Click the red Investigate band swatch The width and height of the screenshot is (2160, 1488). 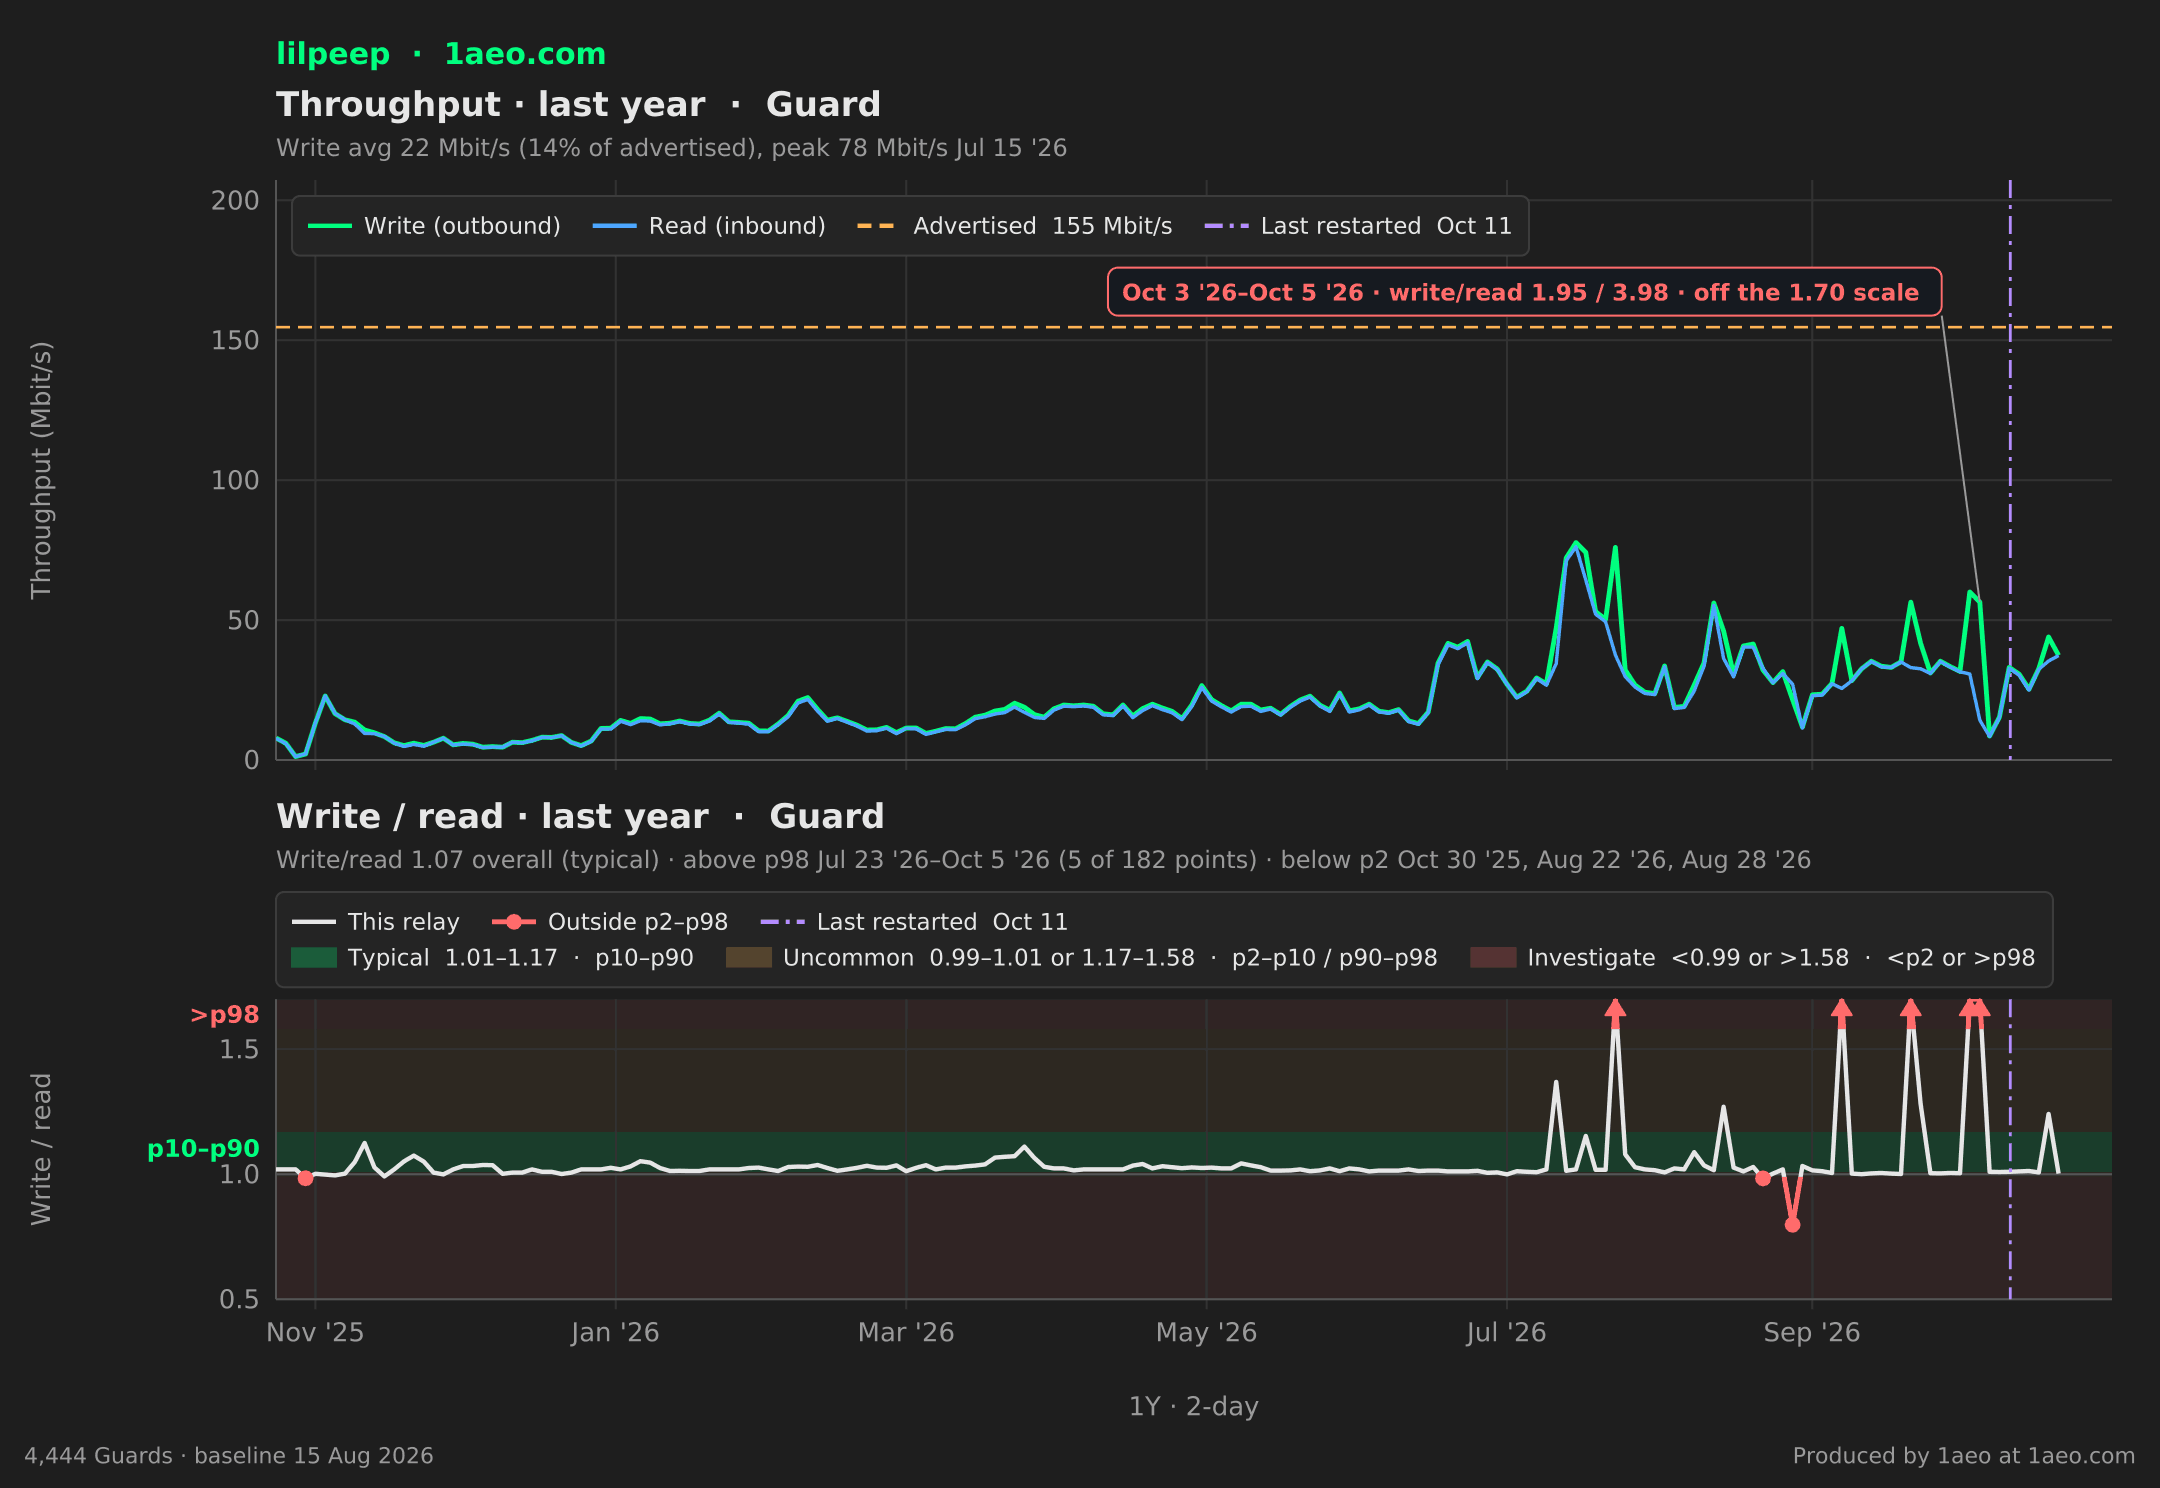pyautogui.click(x=1493, y=958)
